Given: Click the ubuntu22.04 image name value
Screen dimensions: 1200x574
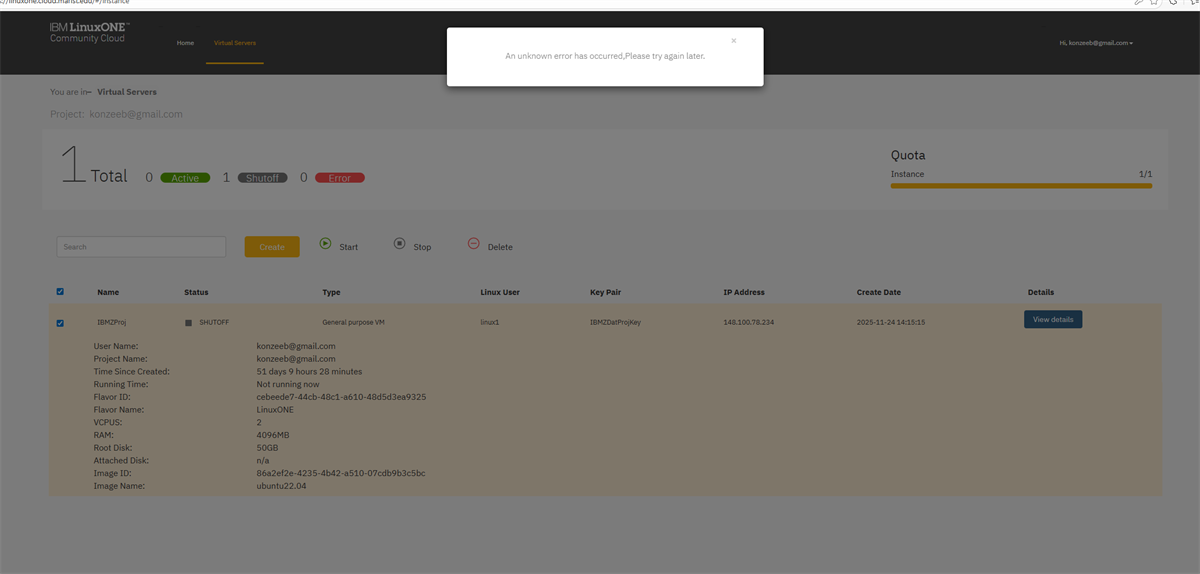Looking at the screenshot, I should click(x=281, y=486).
